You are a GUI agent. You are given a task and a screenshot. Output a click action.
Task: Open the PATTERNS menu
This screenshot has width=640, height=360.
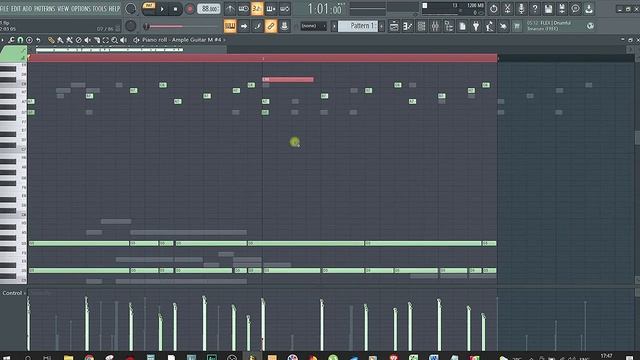(44, 9)
